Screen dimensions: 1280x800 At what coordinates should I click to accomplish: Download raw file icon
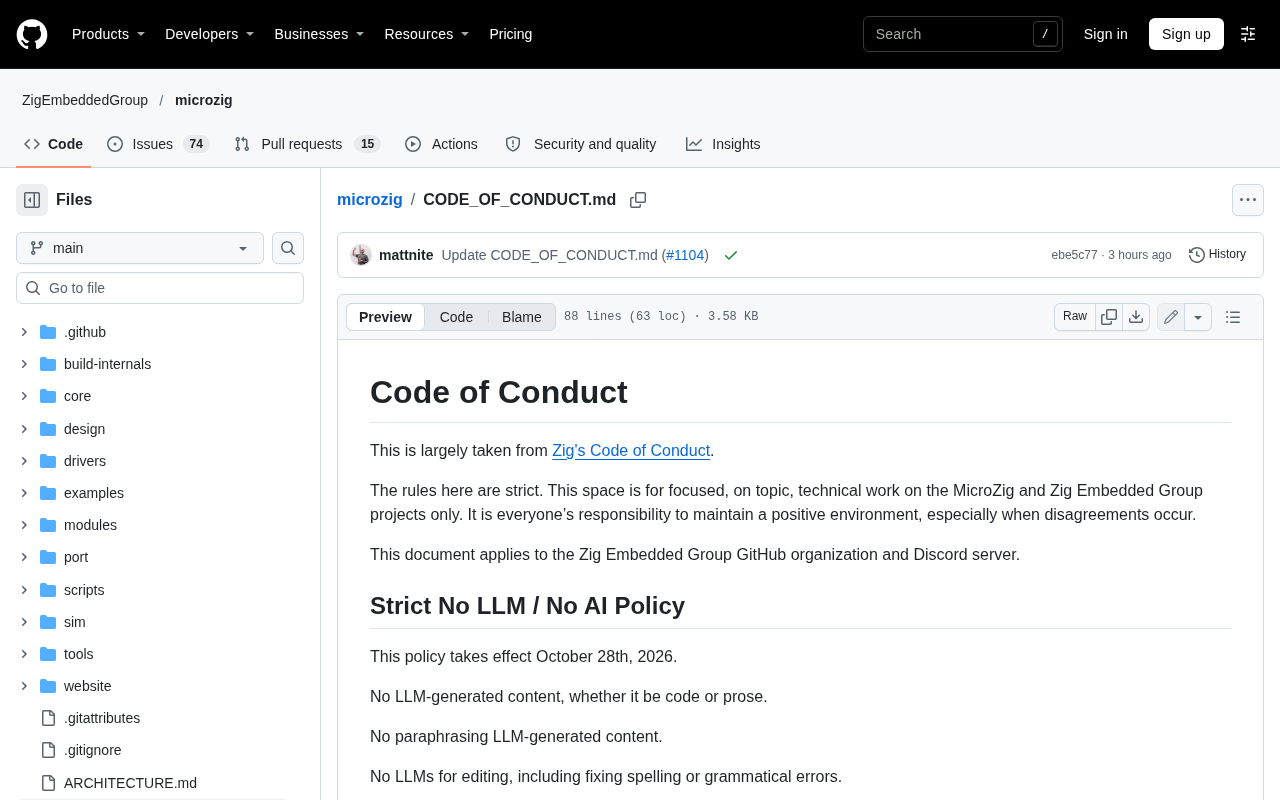click(x=1136, y=317)
